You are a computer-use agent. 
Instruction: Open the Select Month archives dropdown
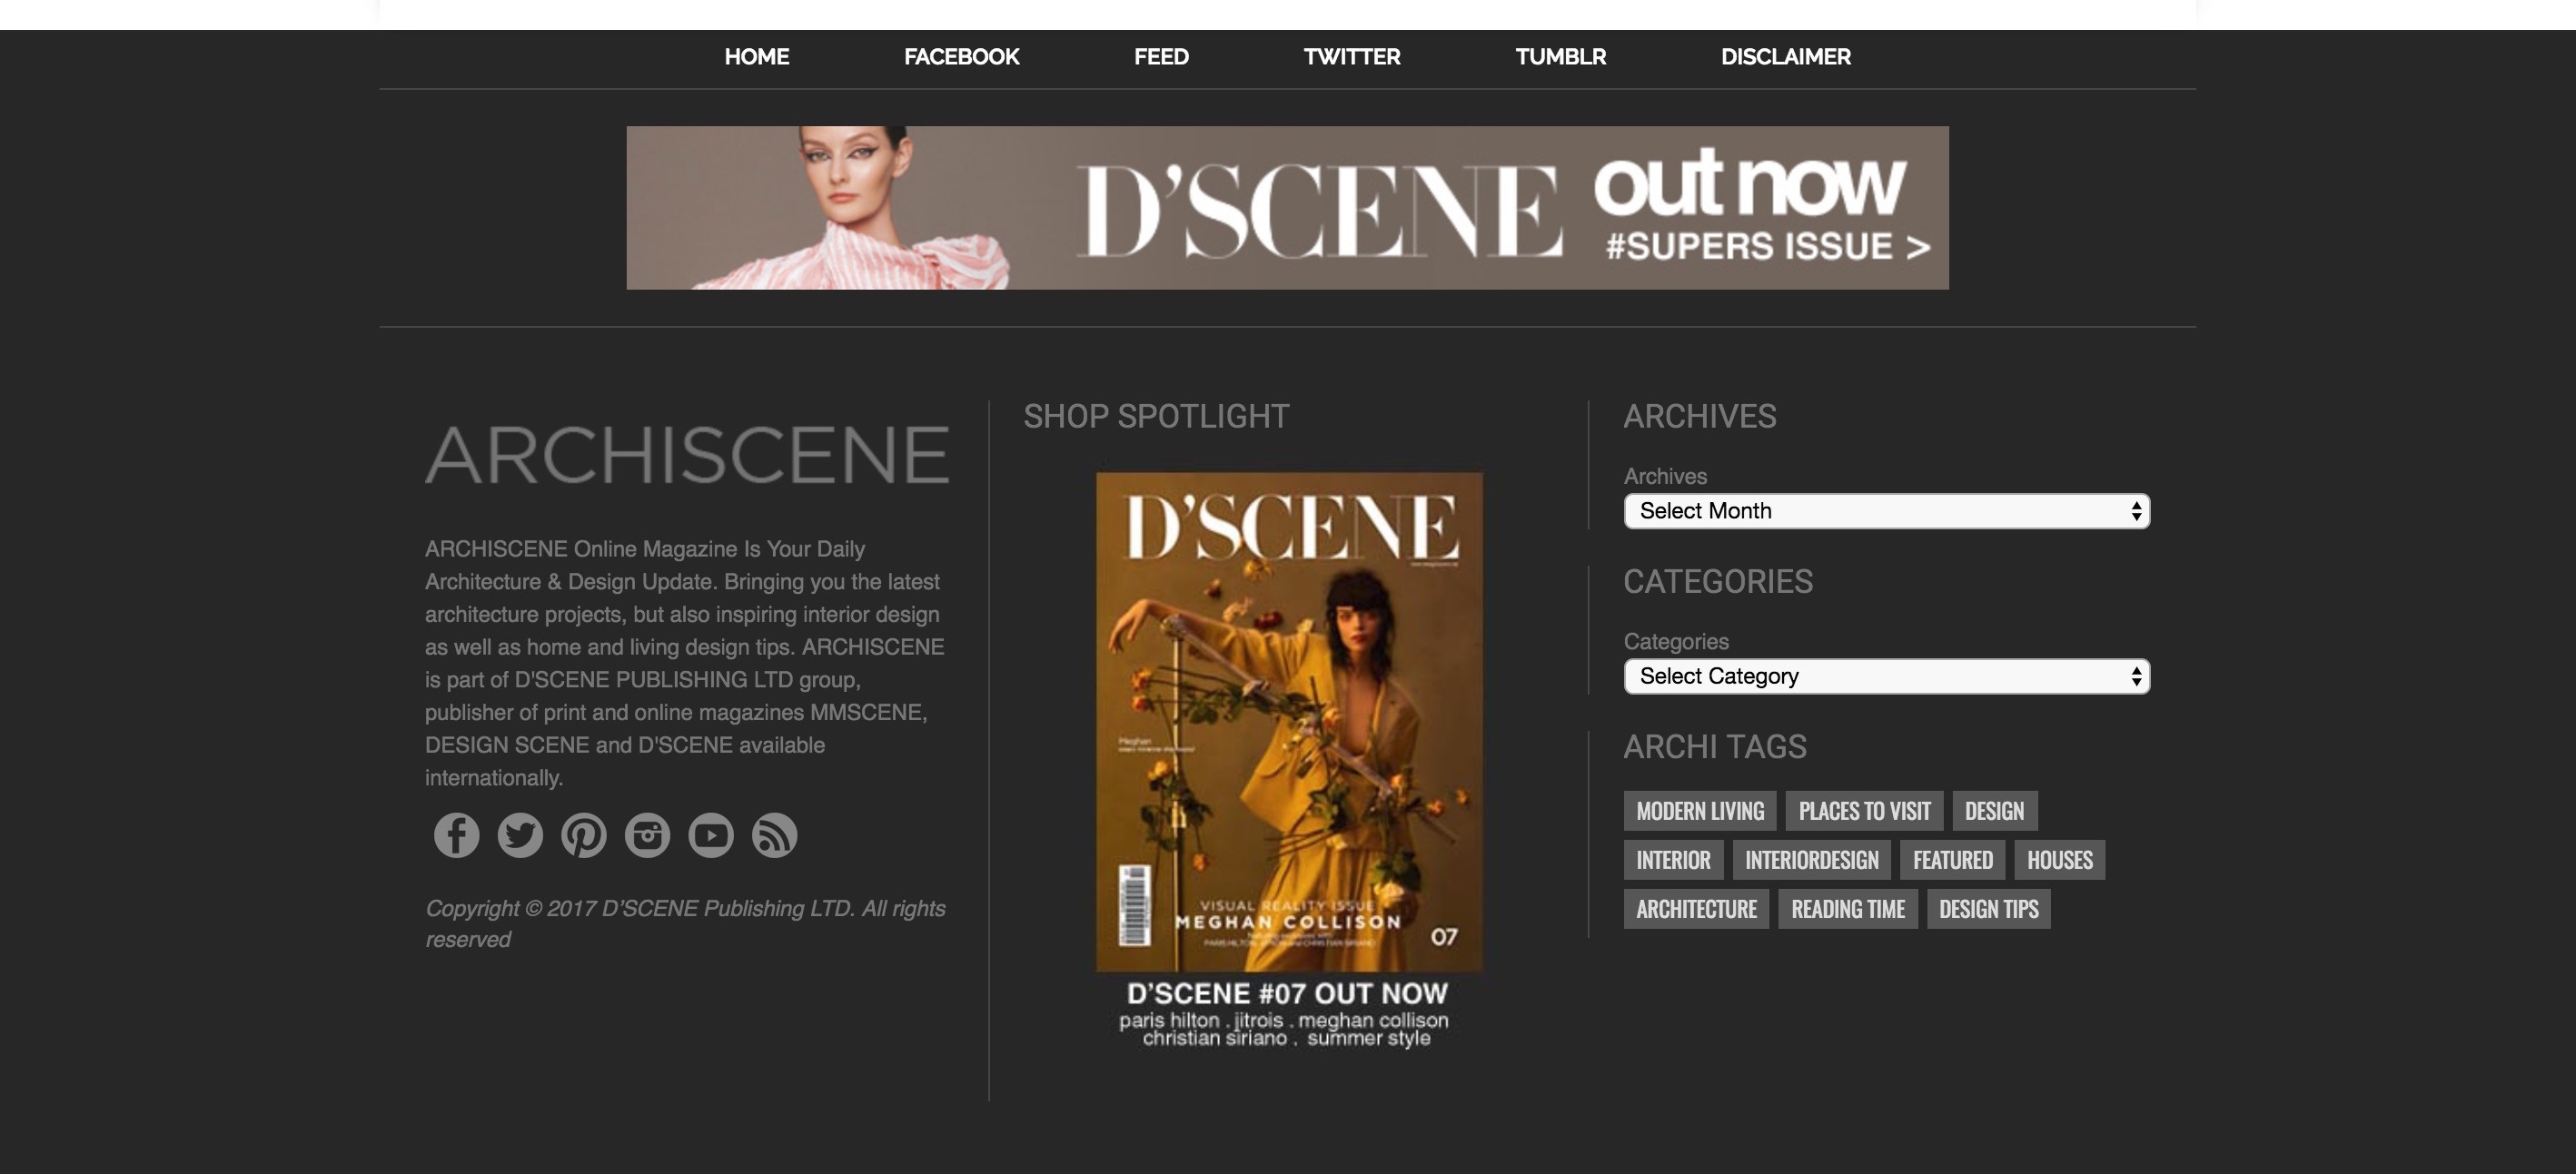pos(1887,511)
